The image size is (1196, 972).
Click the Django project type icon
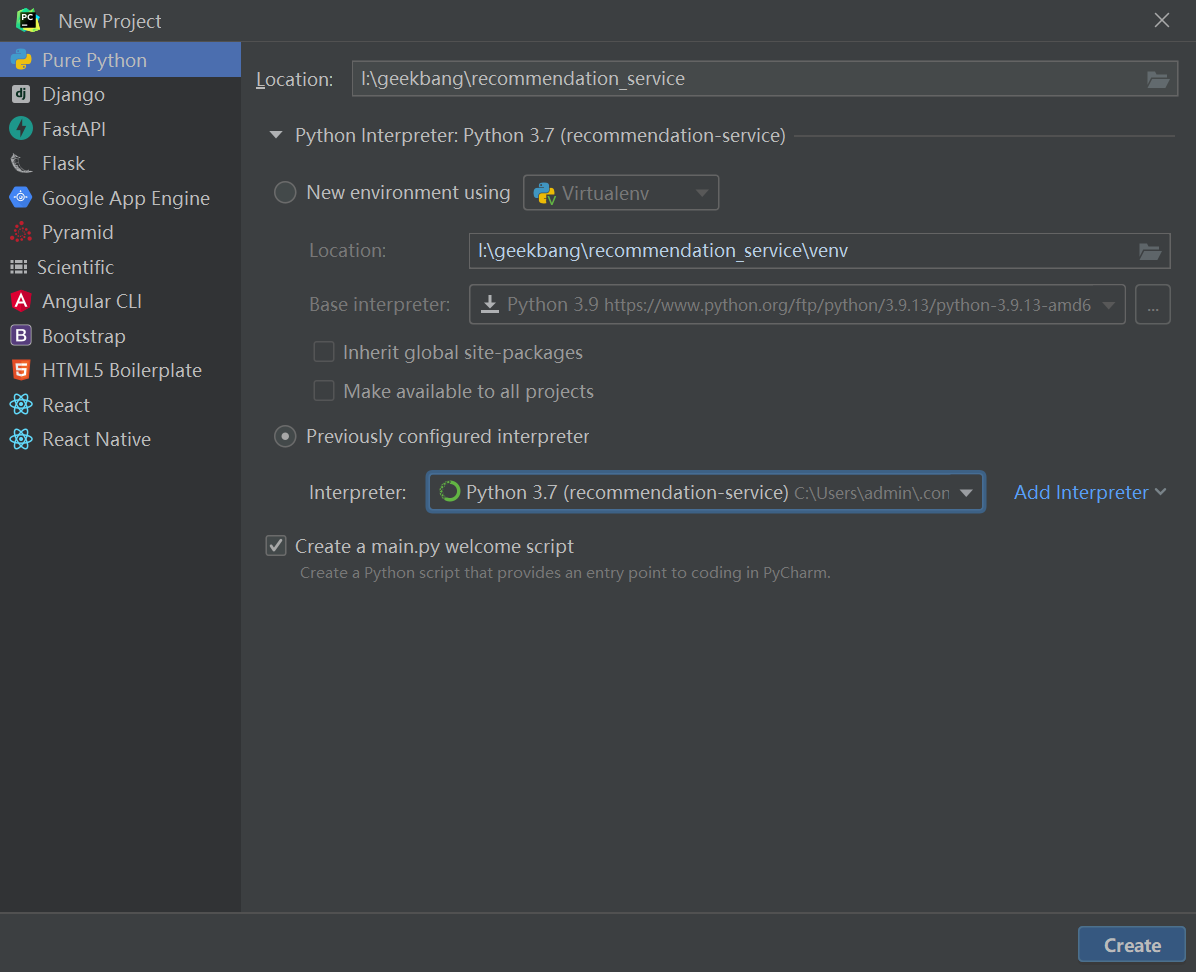(20, 94)
